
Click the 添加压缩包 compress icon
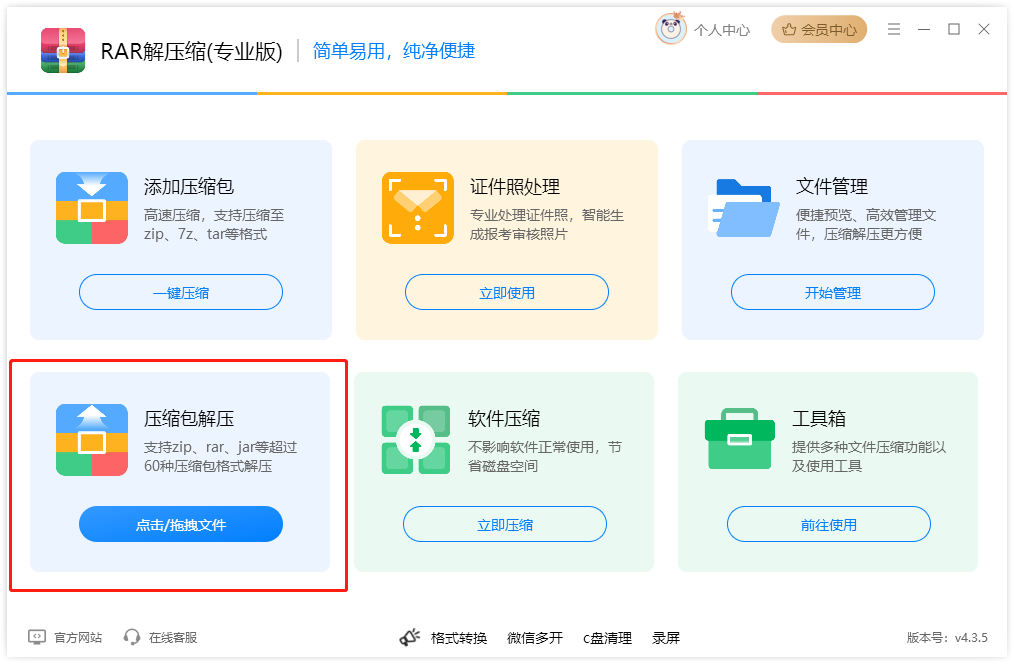click(x=92, y=208)
